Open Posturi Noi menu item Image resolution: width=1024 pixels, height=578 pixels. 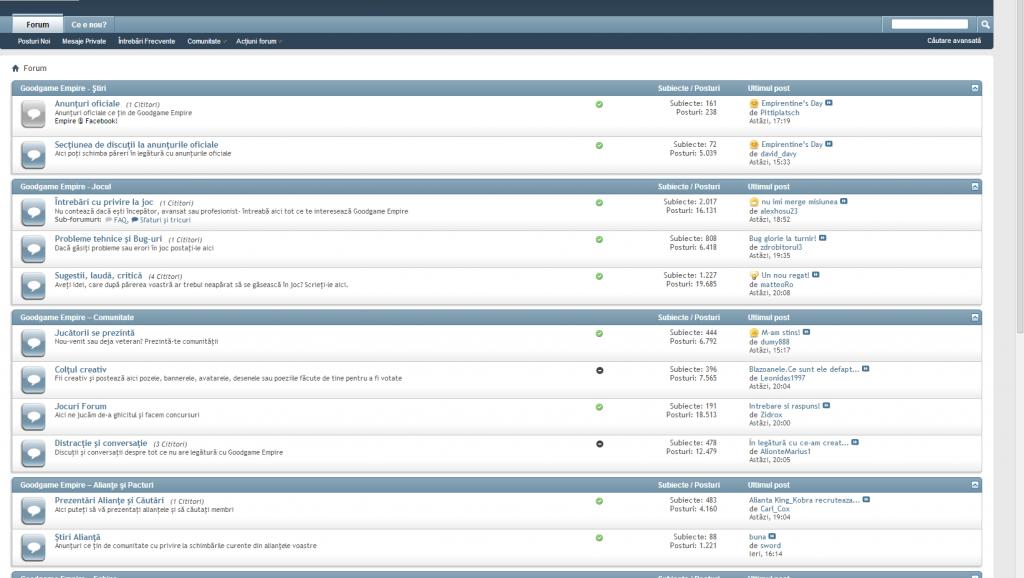pyautogui.click(x=34, y=41)
